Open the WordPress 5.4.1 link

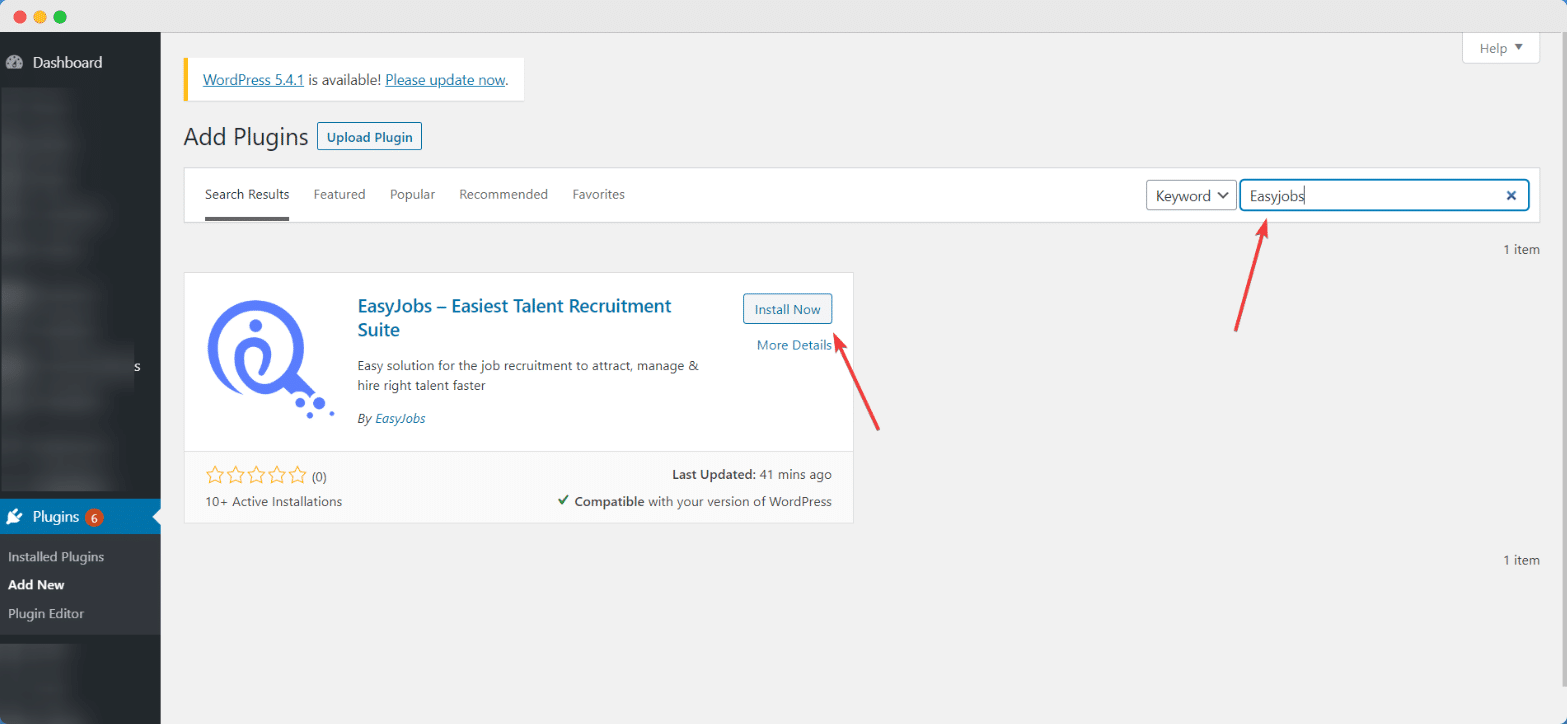click(253, 80)
